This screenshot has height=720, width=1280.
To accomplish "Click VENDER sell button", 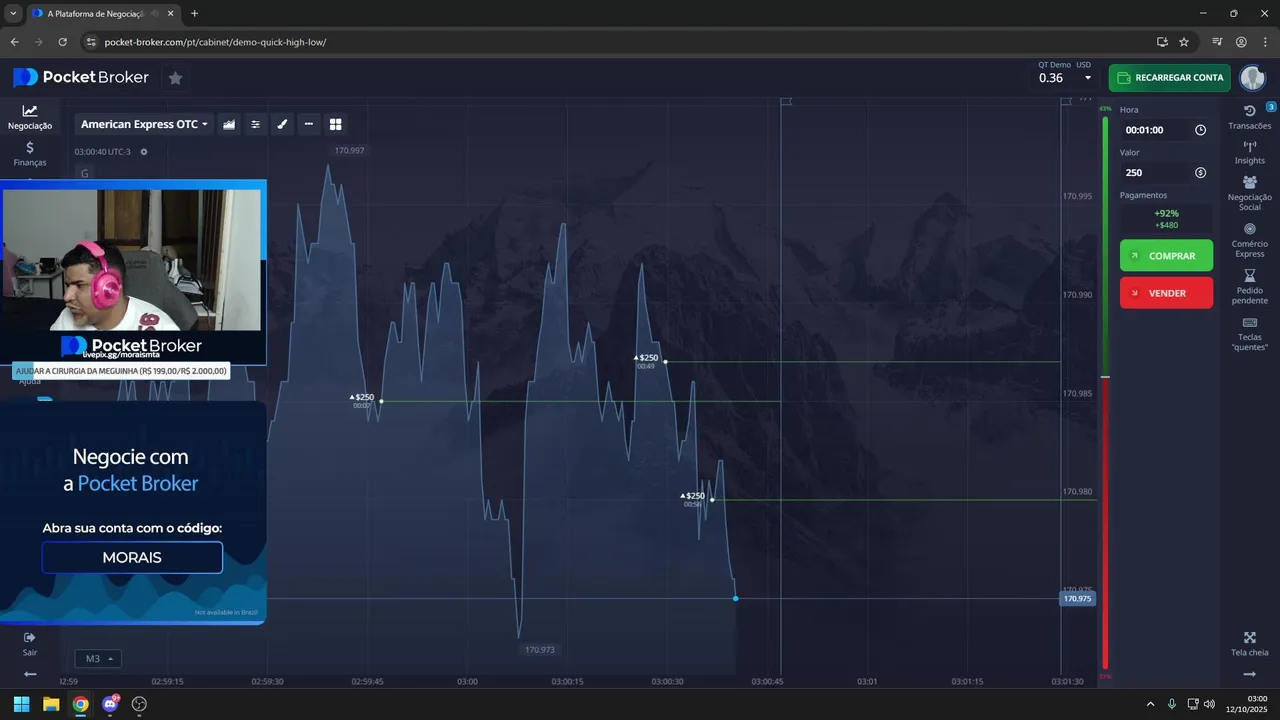I will pyautogui.click(x=1166, y=293).
